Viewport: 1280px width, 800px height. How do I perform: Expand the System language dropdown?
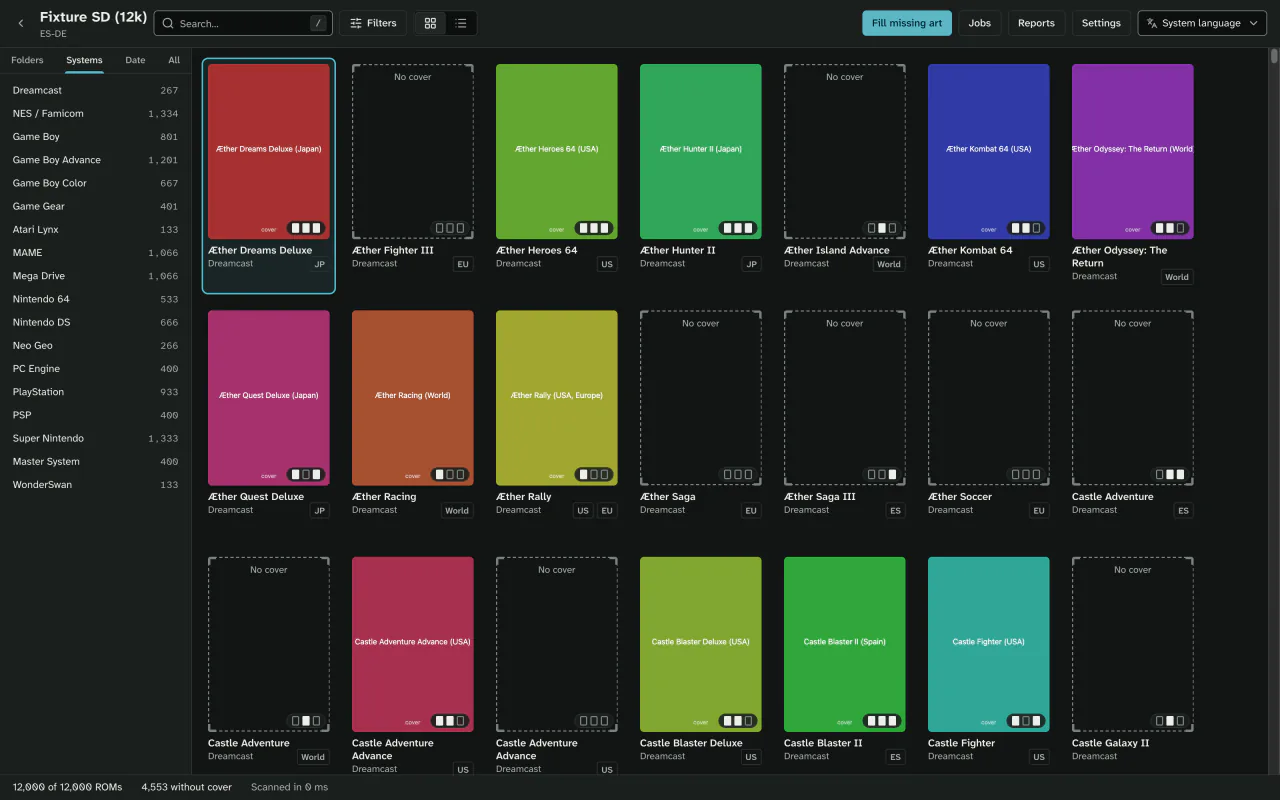coord(1202,23)
